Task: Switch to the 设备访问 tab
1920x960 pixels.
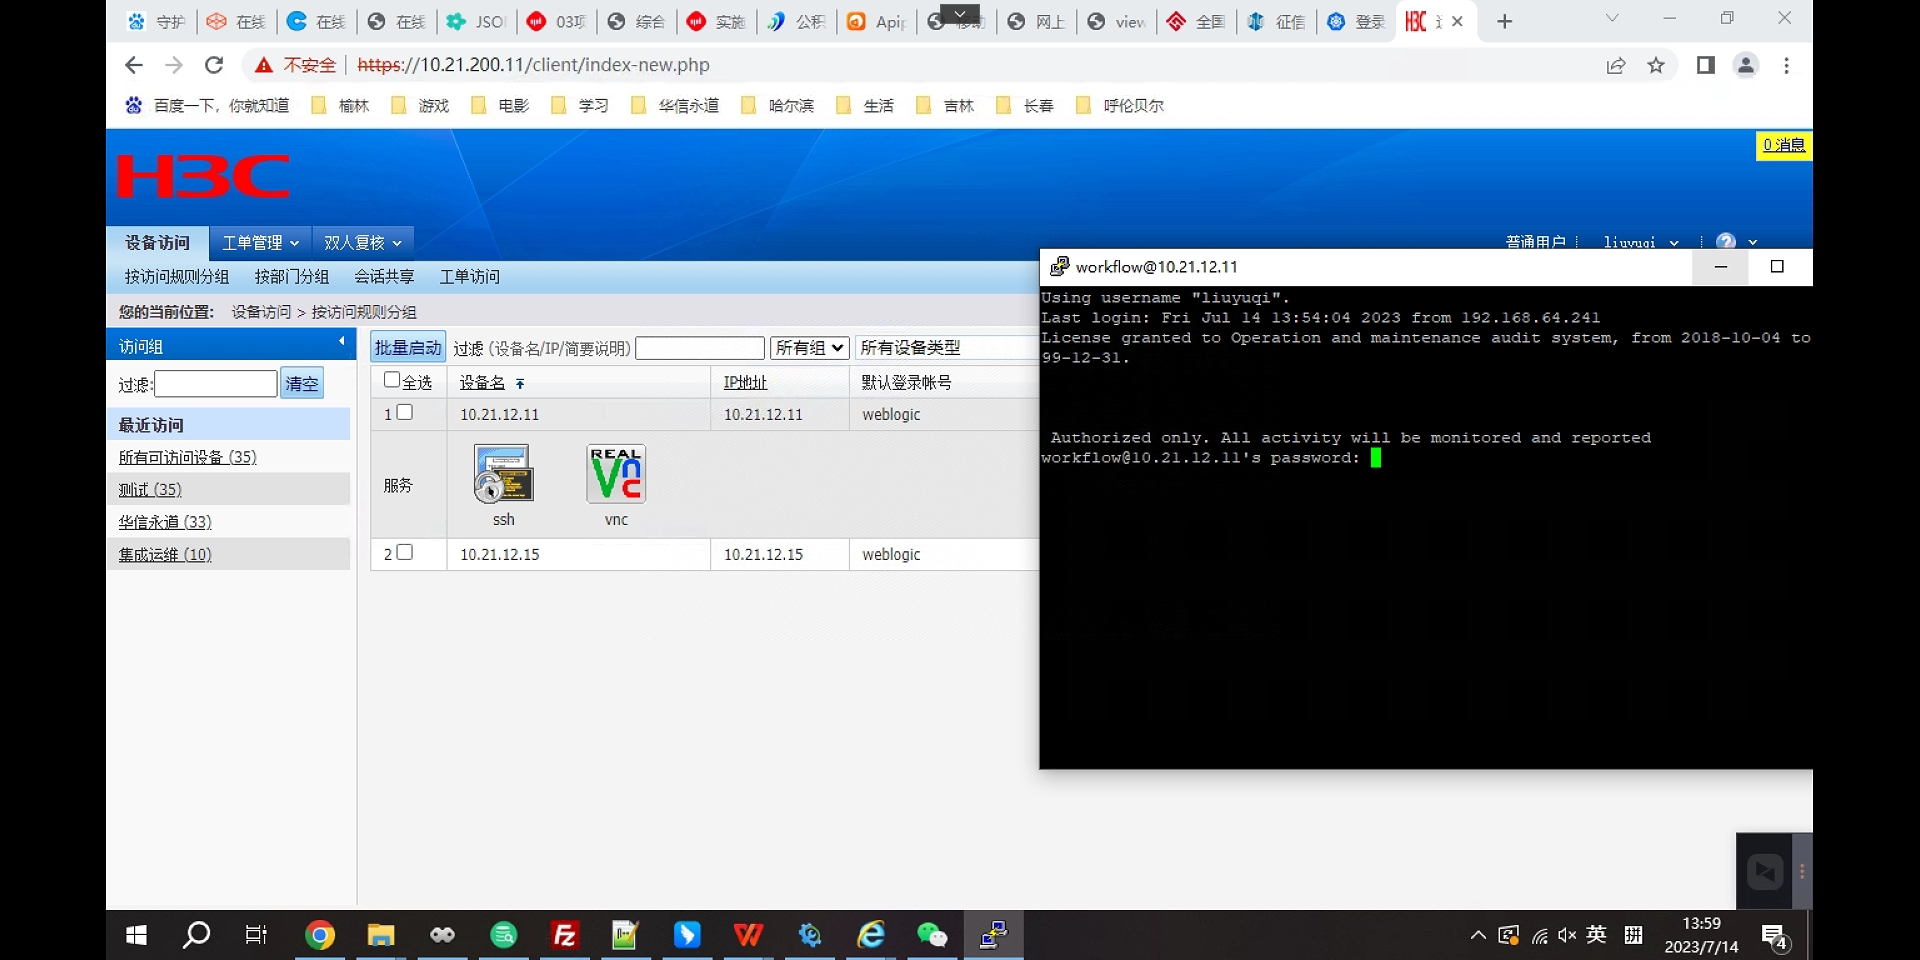Action: click(x=157, y=243)
